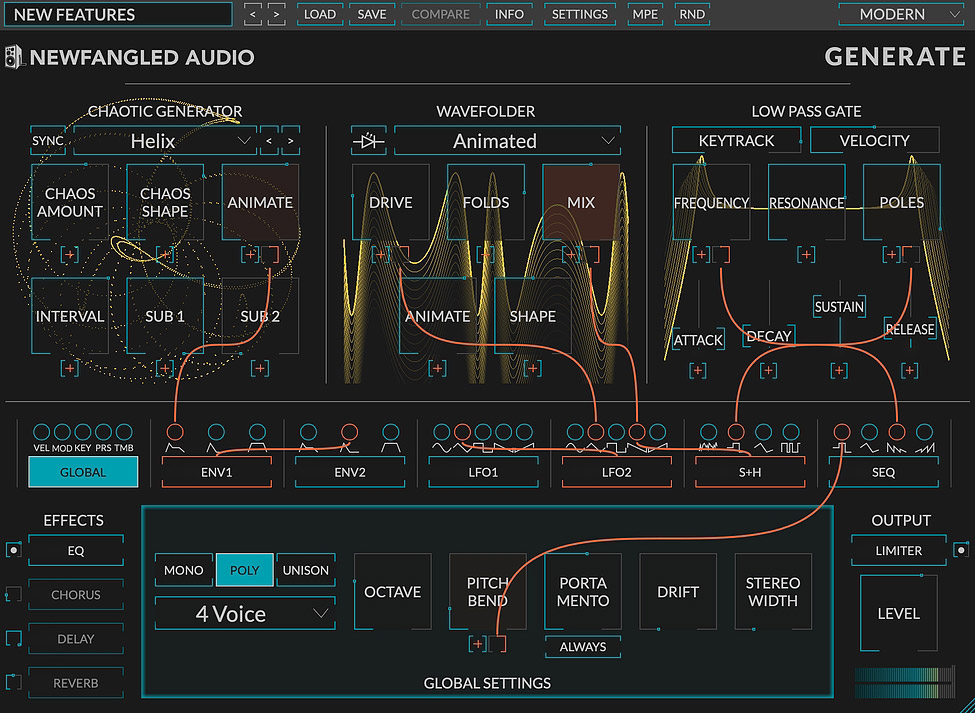Click the SAVE preset button
Image resolution: width=975 pixels, height=713 pixels.
[x=371, y=14]
